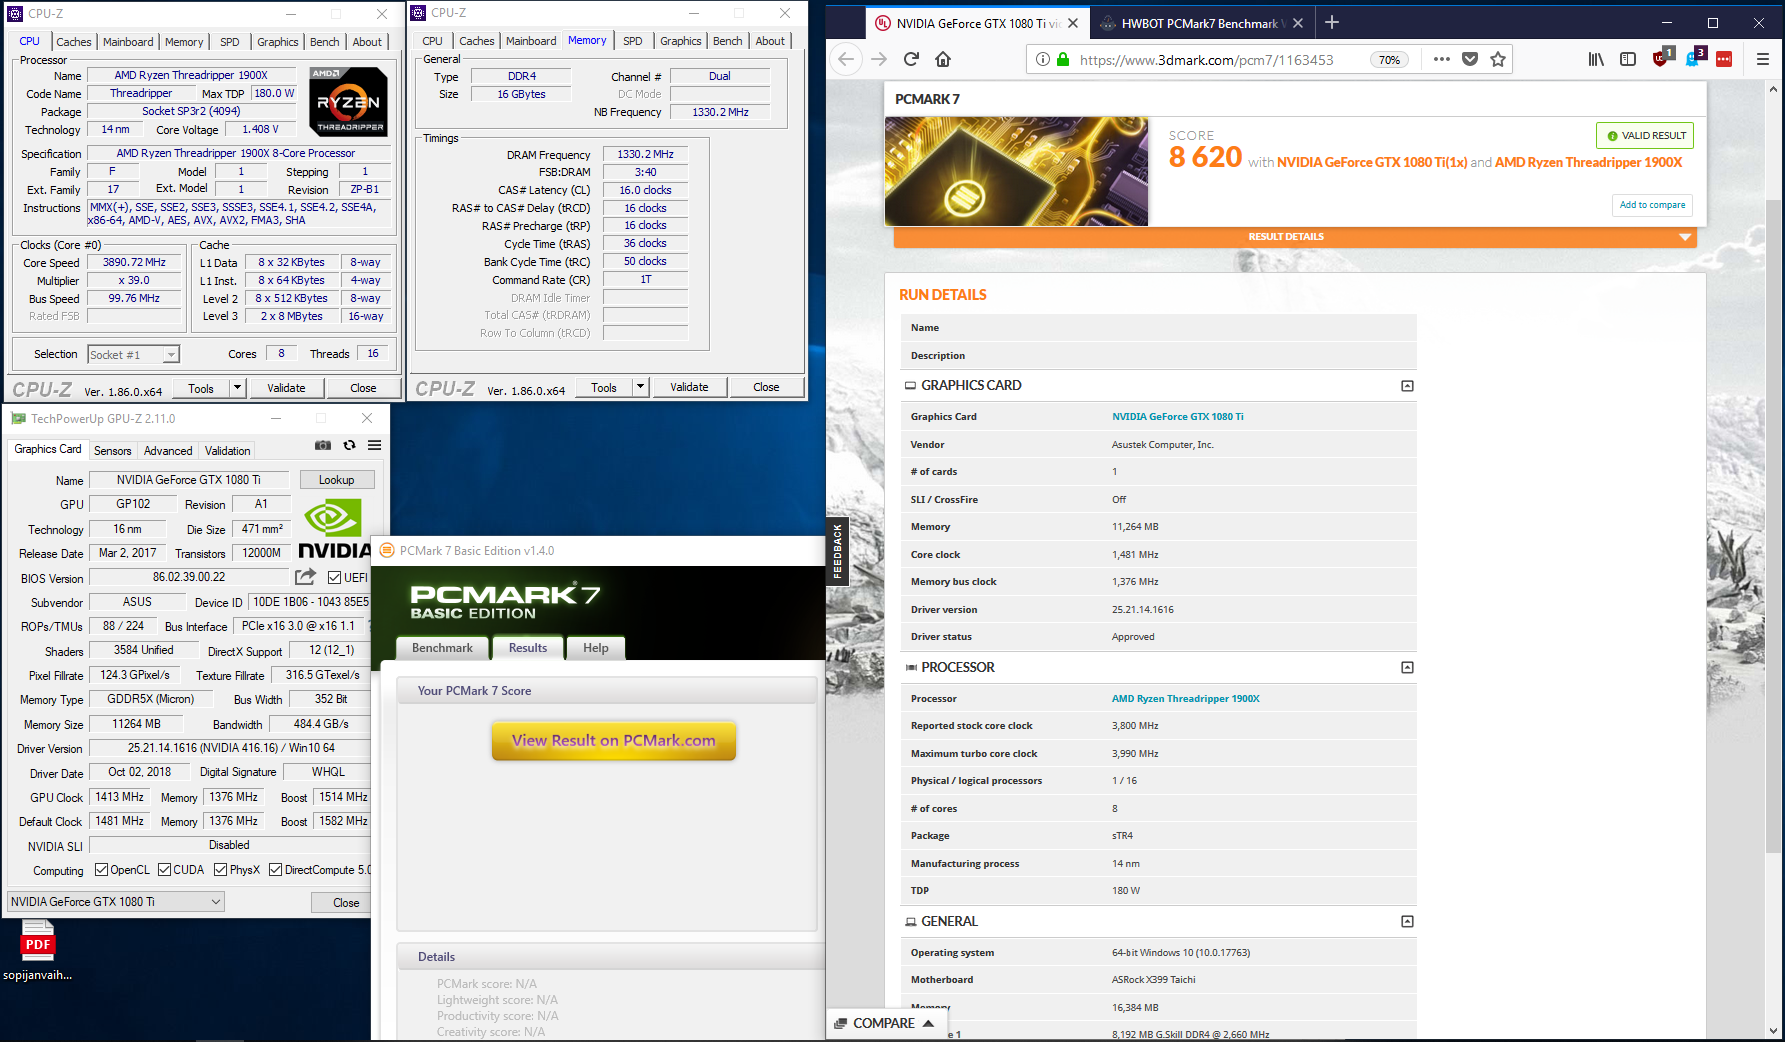
Task: Expand the COMPARE panel
Action: 884,1023
